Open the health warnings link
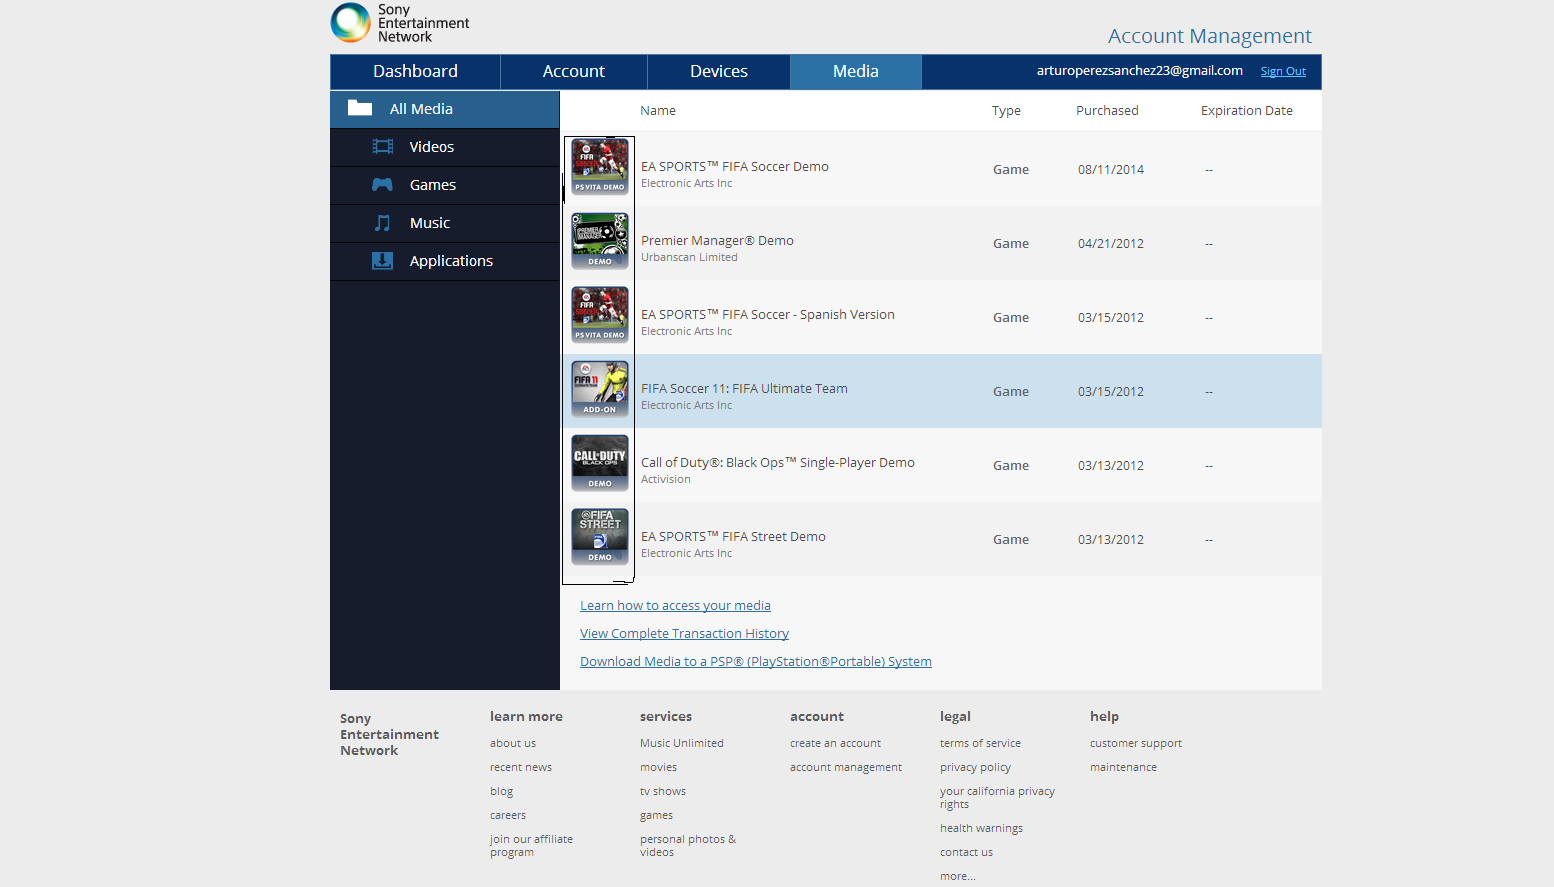Image resolution: width=1554 pixels, height=887 pixels. (981, 828)
